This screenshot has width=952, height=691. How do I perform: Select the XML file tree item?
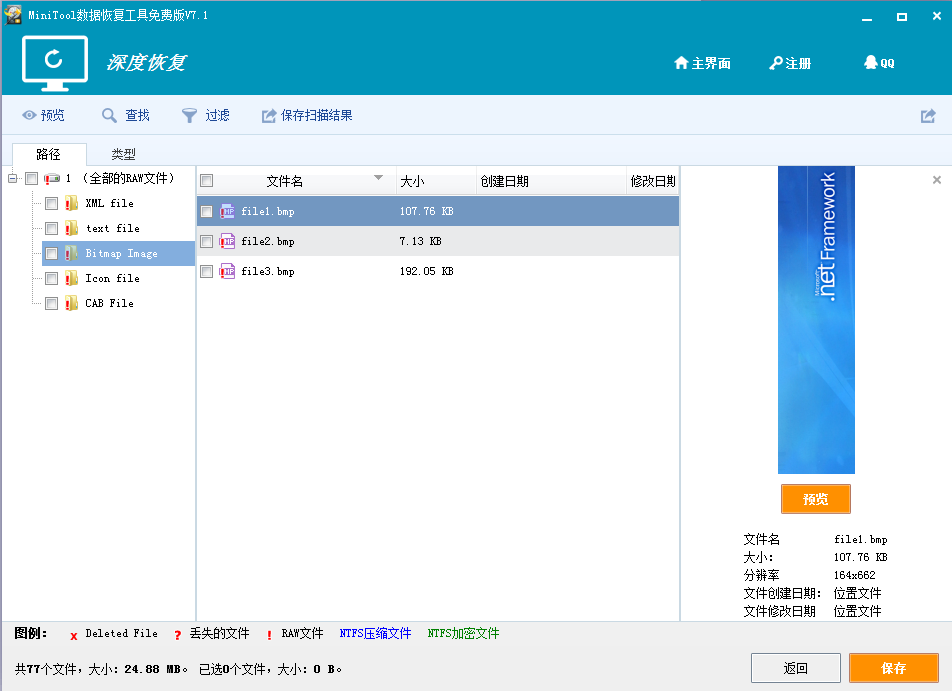point(109,203)
